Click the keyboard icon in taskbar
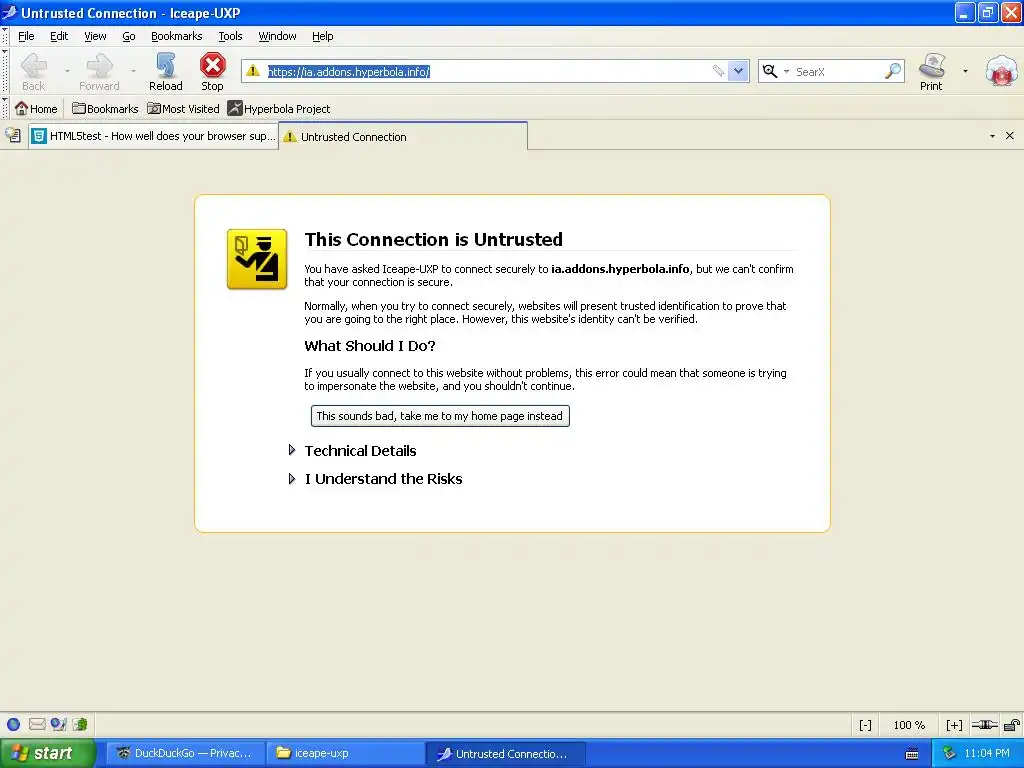 coord(912,754)
